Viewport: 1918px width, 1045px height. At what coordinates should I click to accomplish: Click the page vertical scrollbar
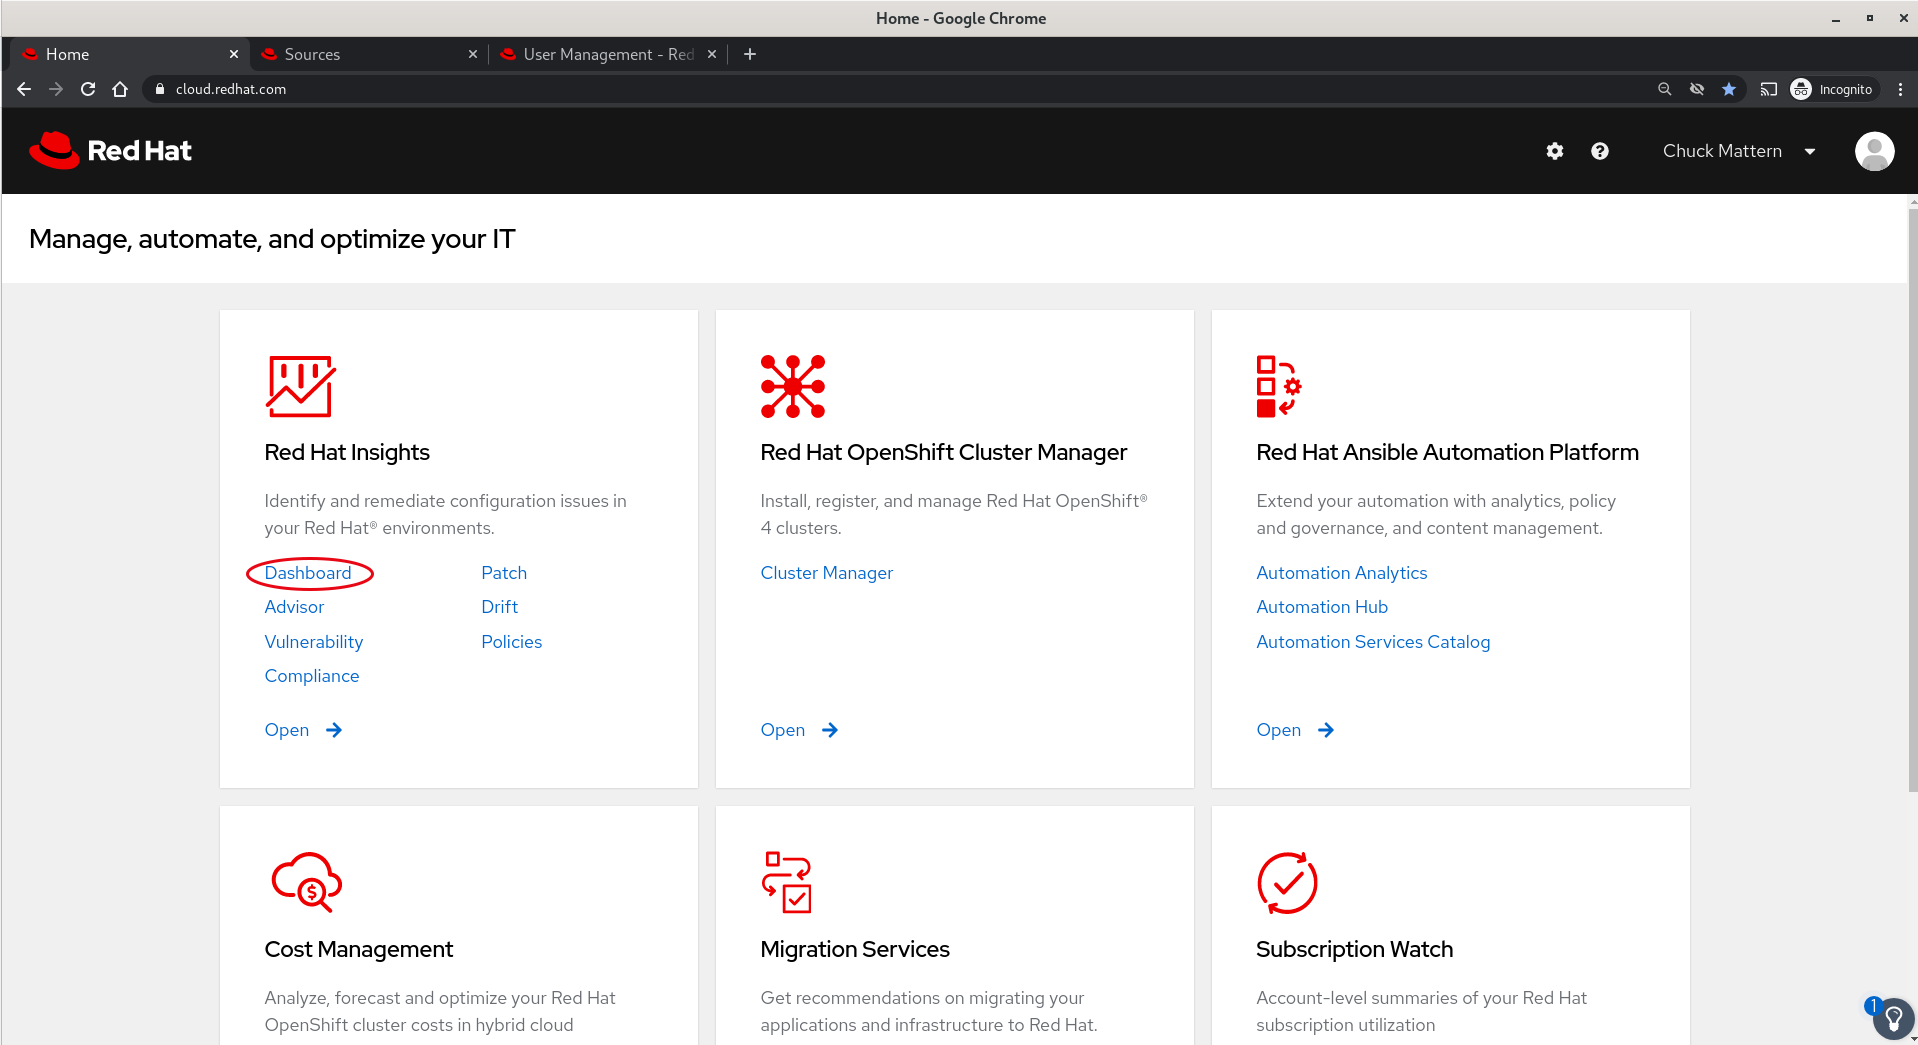(x=1912, y=500)
